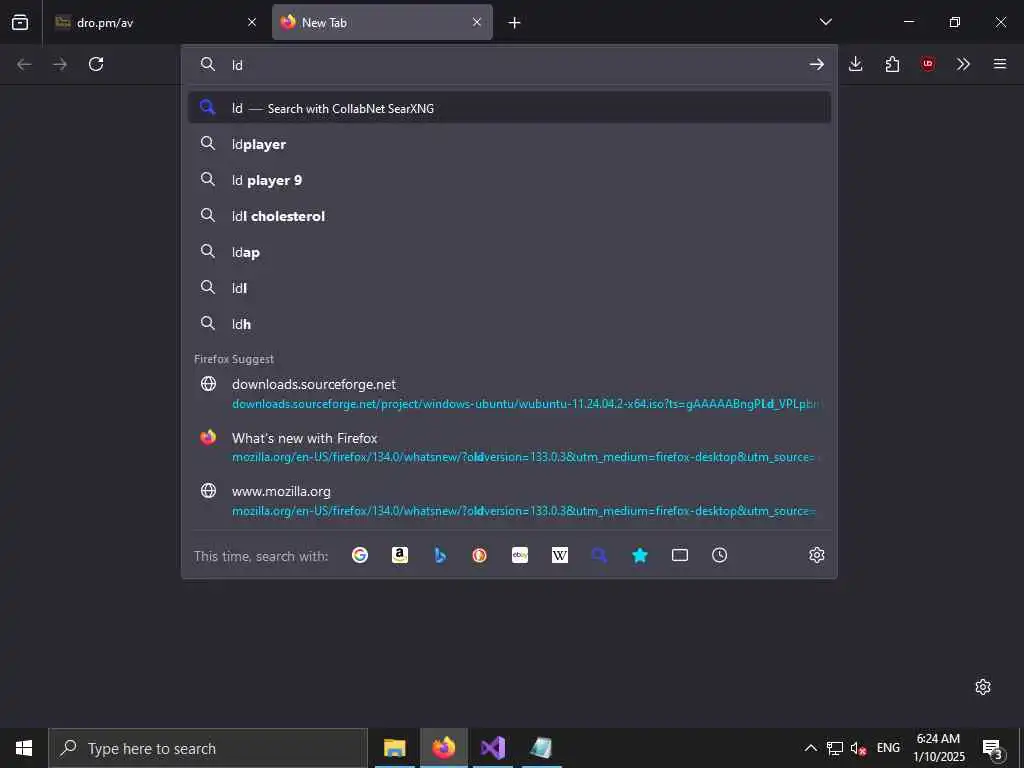The width and height of the screenshot is (1024, 768).
Task: Open new tab page personalize gear
Action: point(983,687)
